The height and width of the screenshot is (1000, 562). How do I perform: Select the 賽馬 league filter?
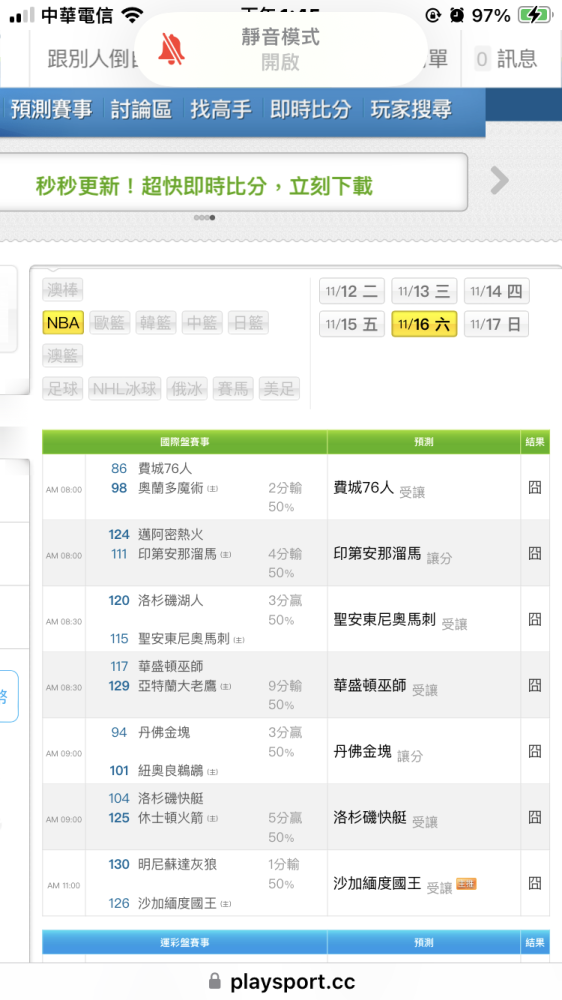(233, 388)
